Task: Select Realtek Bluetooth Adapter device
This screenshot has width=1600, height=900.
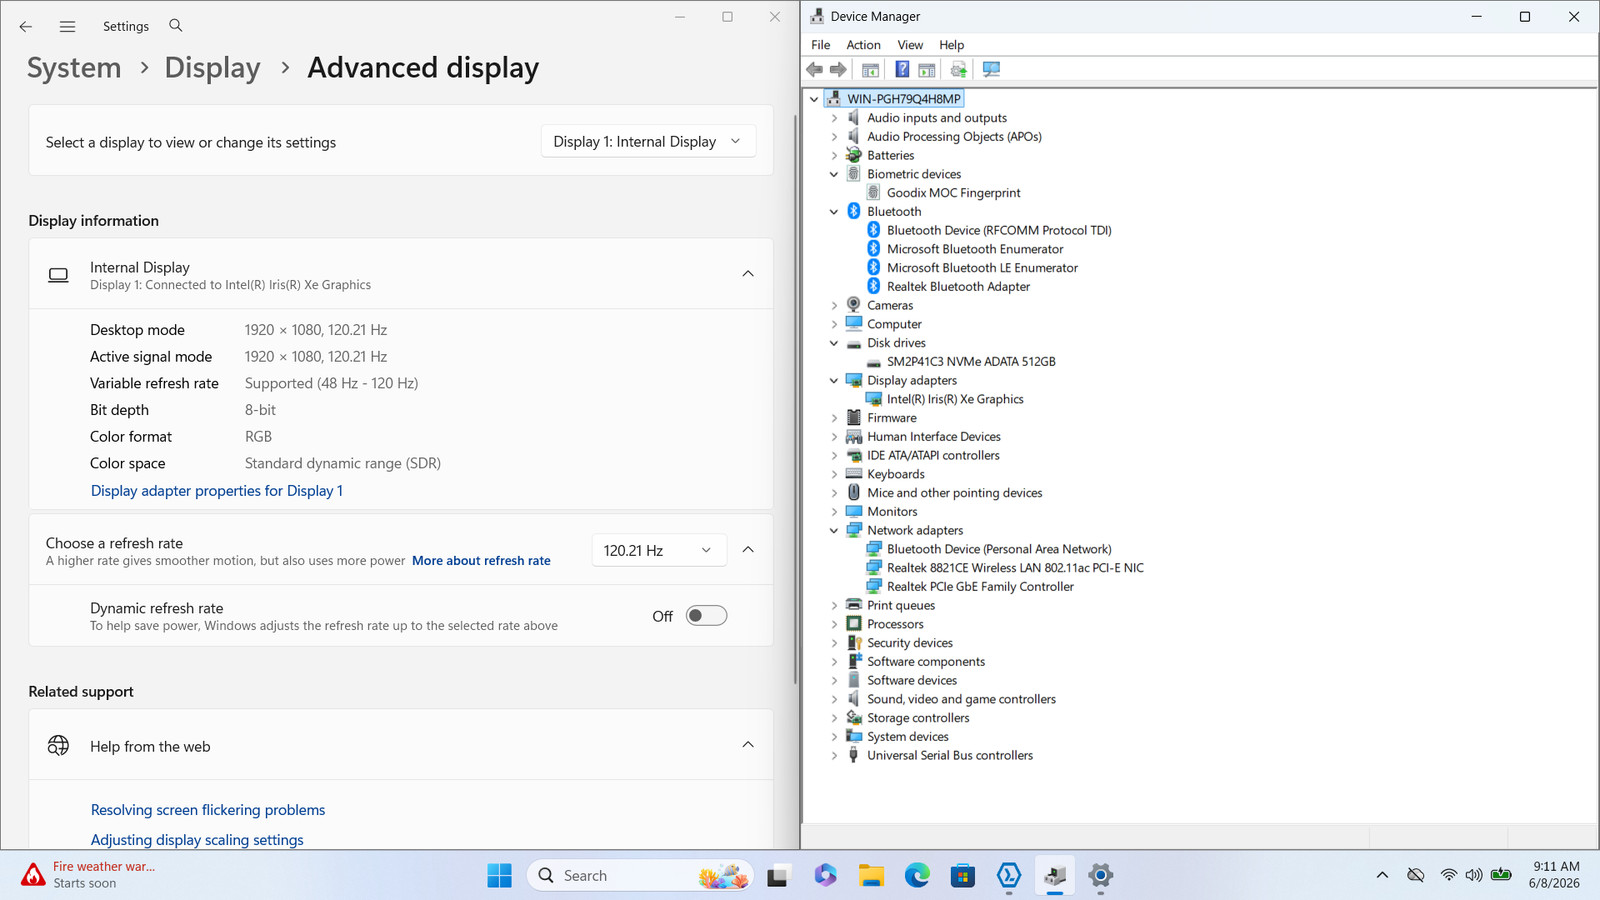Action: [x=958, y=287]
